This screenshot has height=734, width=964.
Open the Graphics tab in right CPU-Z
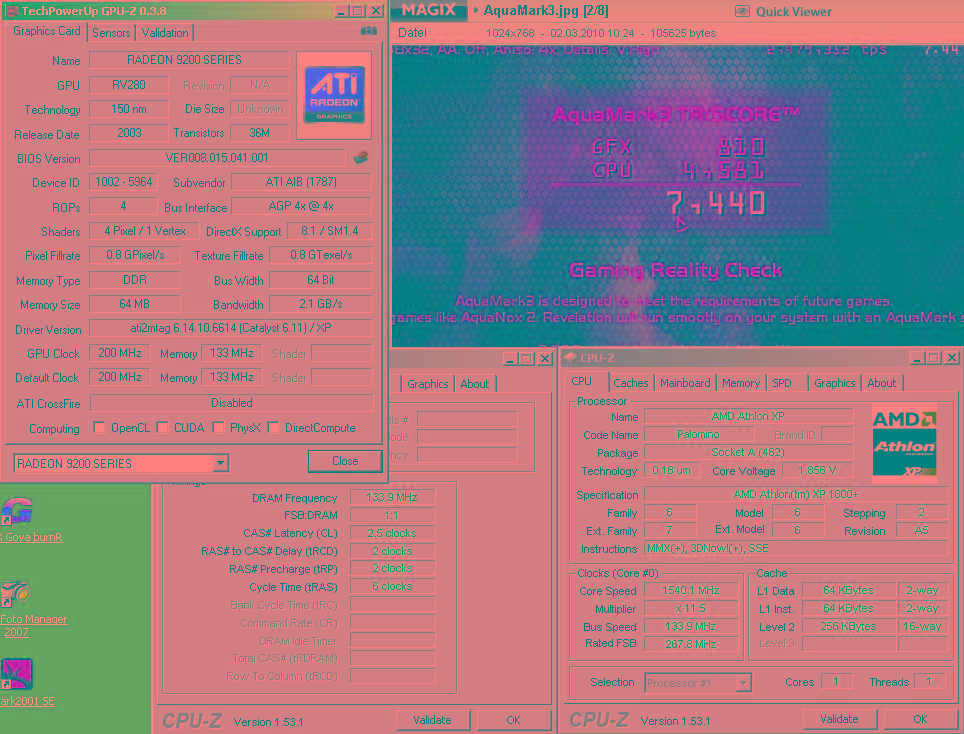pos(834,383)
